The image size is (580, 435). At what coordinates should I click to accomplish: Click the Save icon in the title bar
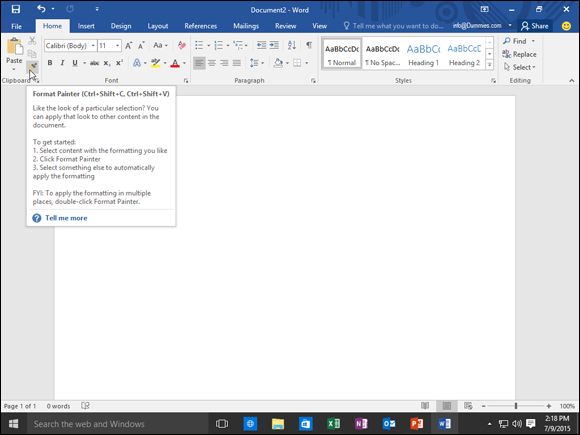click(16, 9)
